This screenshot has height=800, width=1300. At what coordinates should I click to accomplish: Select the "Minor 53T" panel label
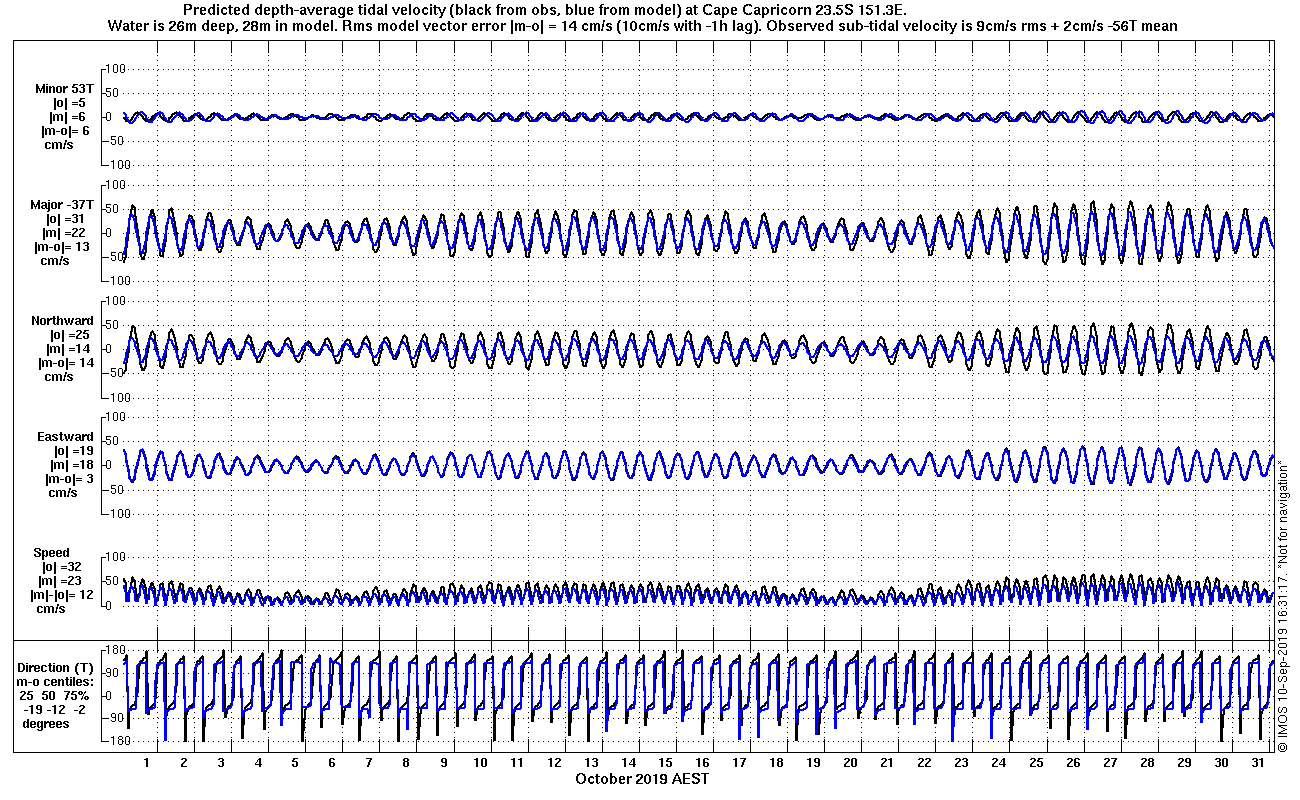click(x=65, y=89)
